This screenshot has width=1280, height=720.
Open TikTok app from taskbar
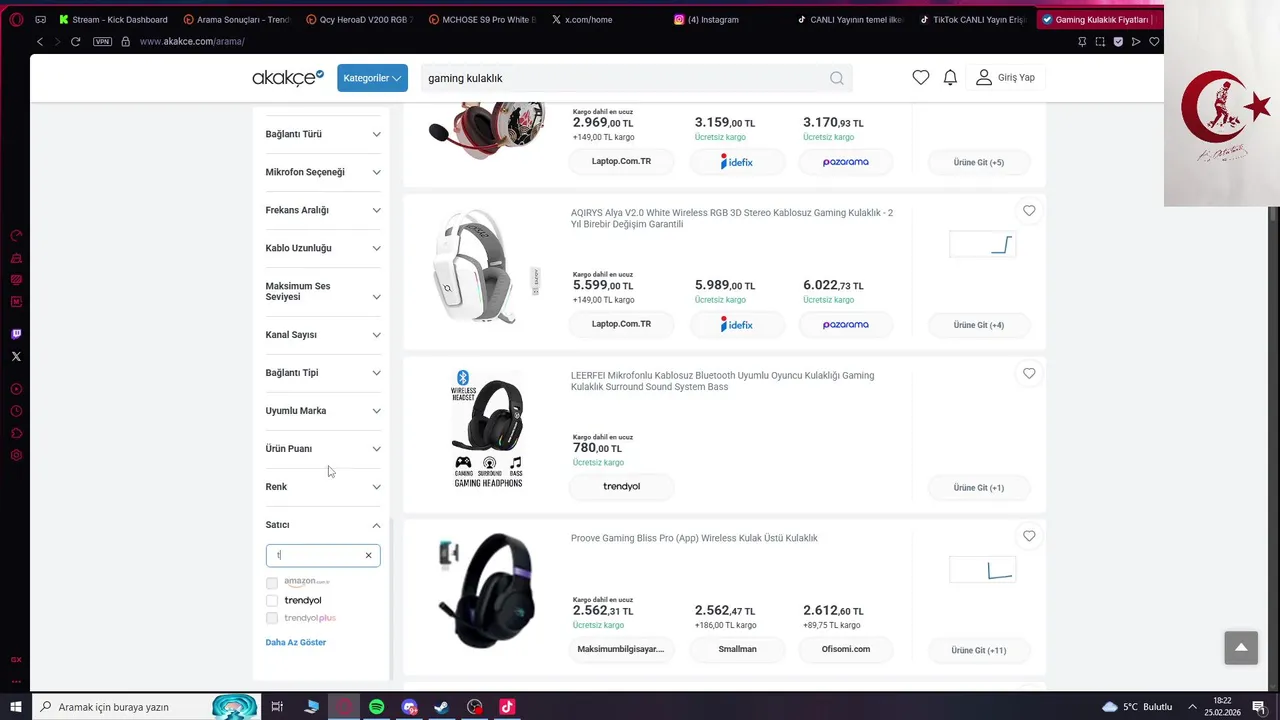coord(507,707)
